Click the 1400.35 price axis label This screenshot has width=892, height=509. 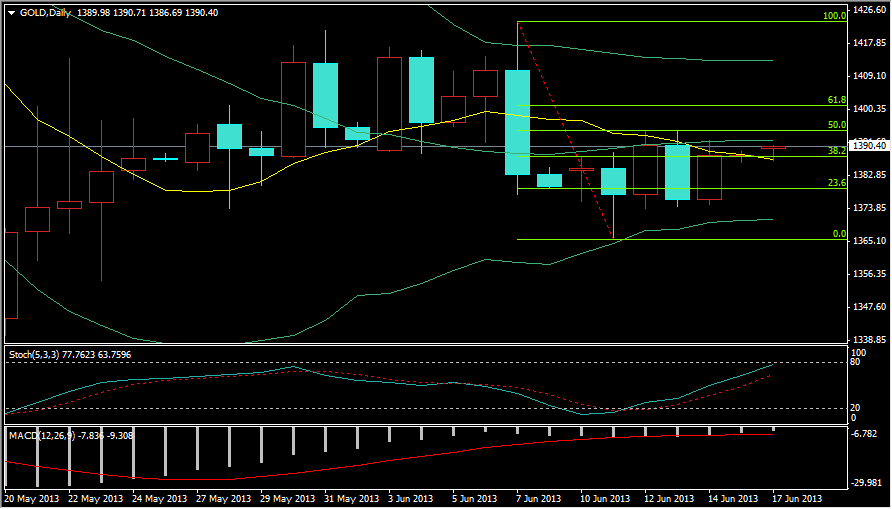coord(868,109)
